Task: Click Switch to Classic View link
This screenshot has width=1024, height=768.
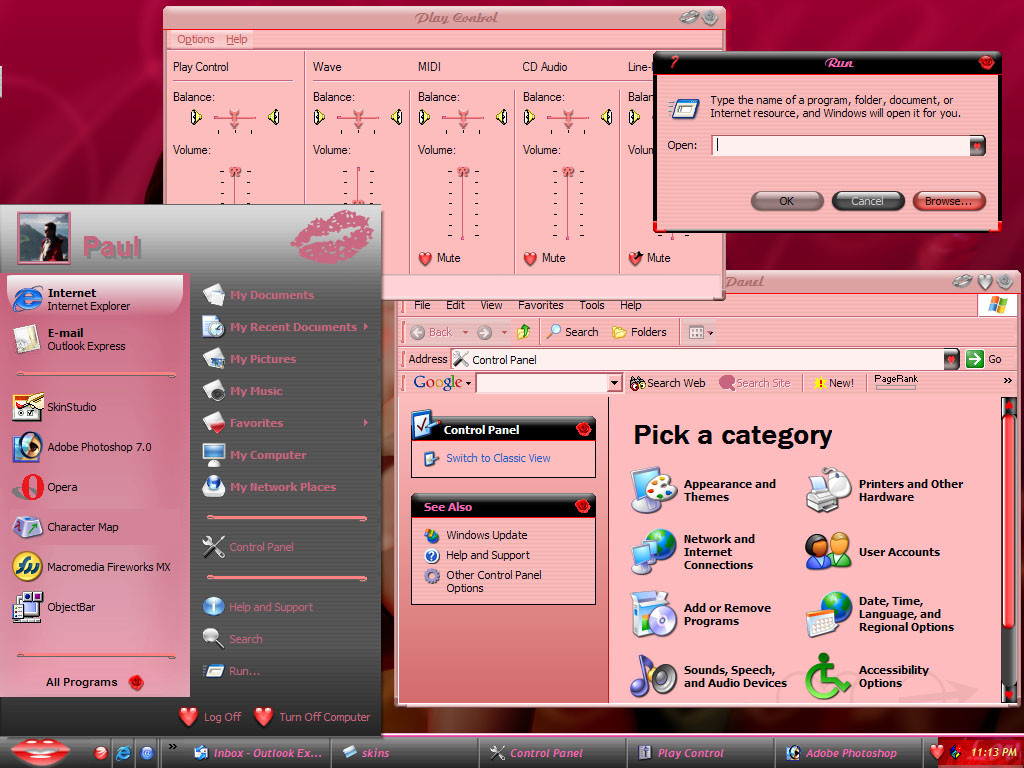Action: pyautogui.click(x=498, y=458)
